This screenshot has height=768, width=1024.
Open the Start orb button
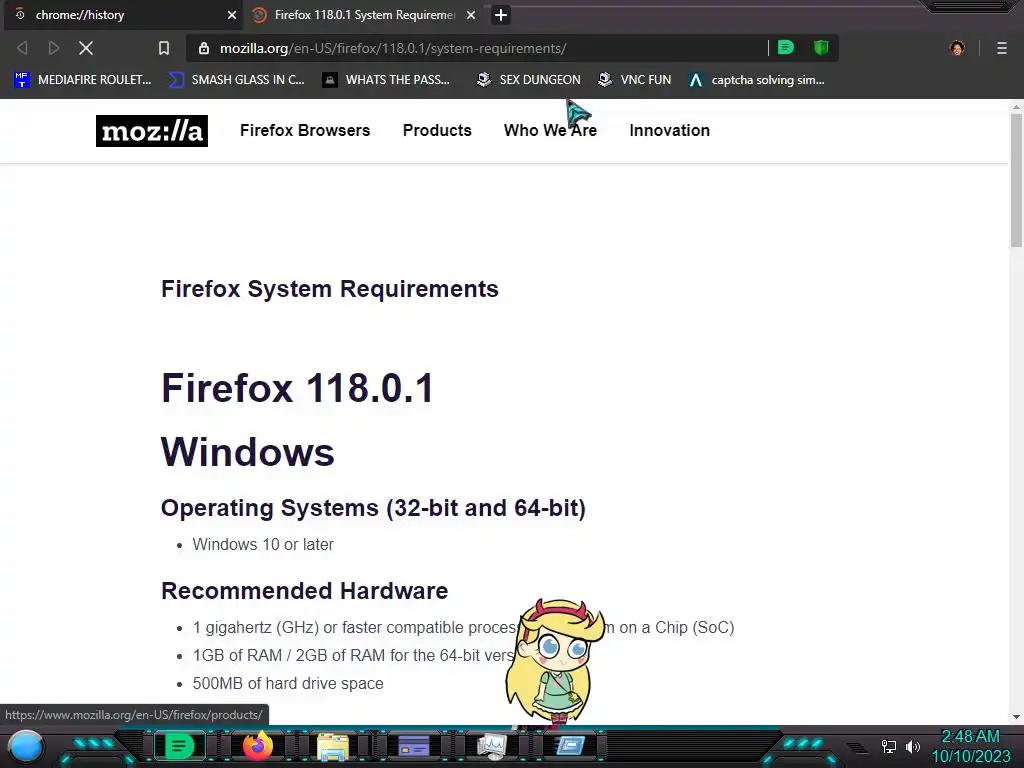[26, 747]
